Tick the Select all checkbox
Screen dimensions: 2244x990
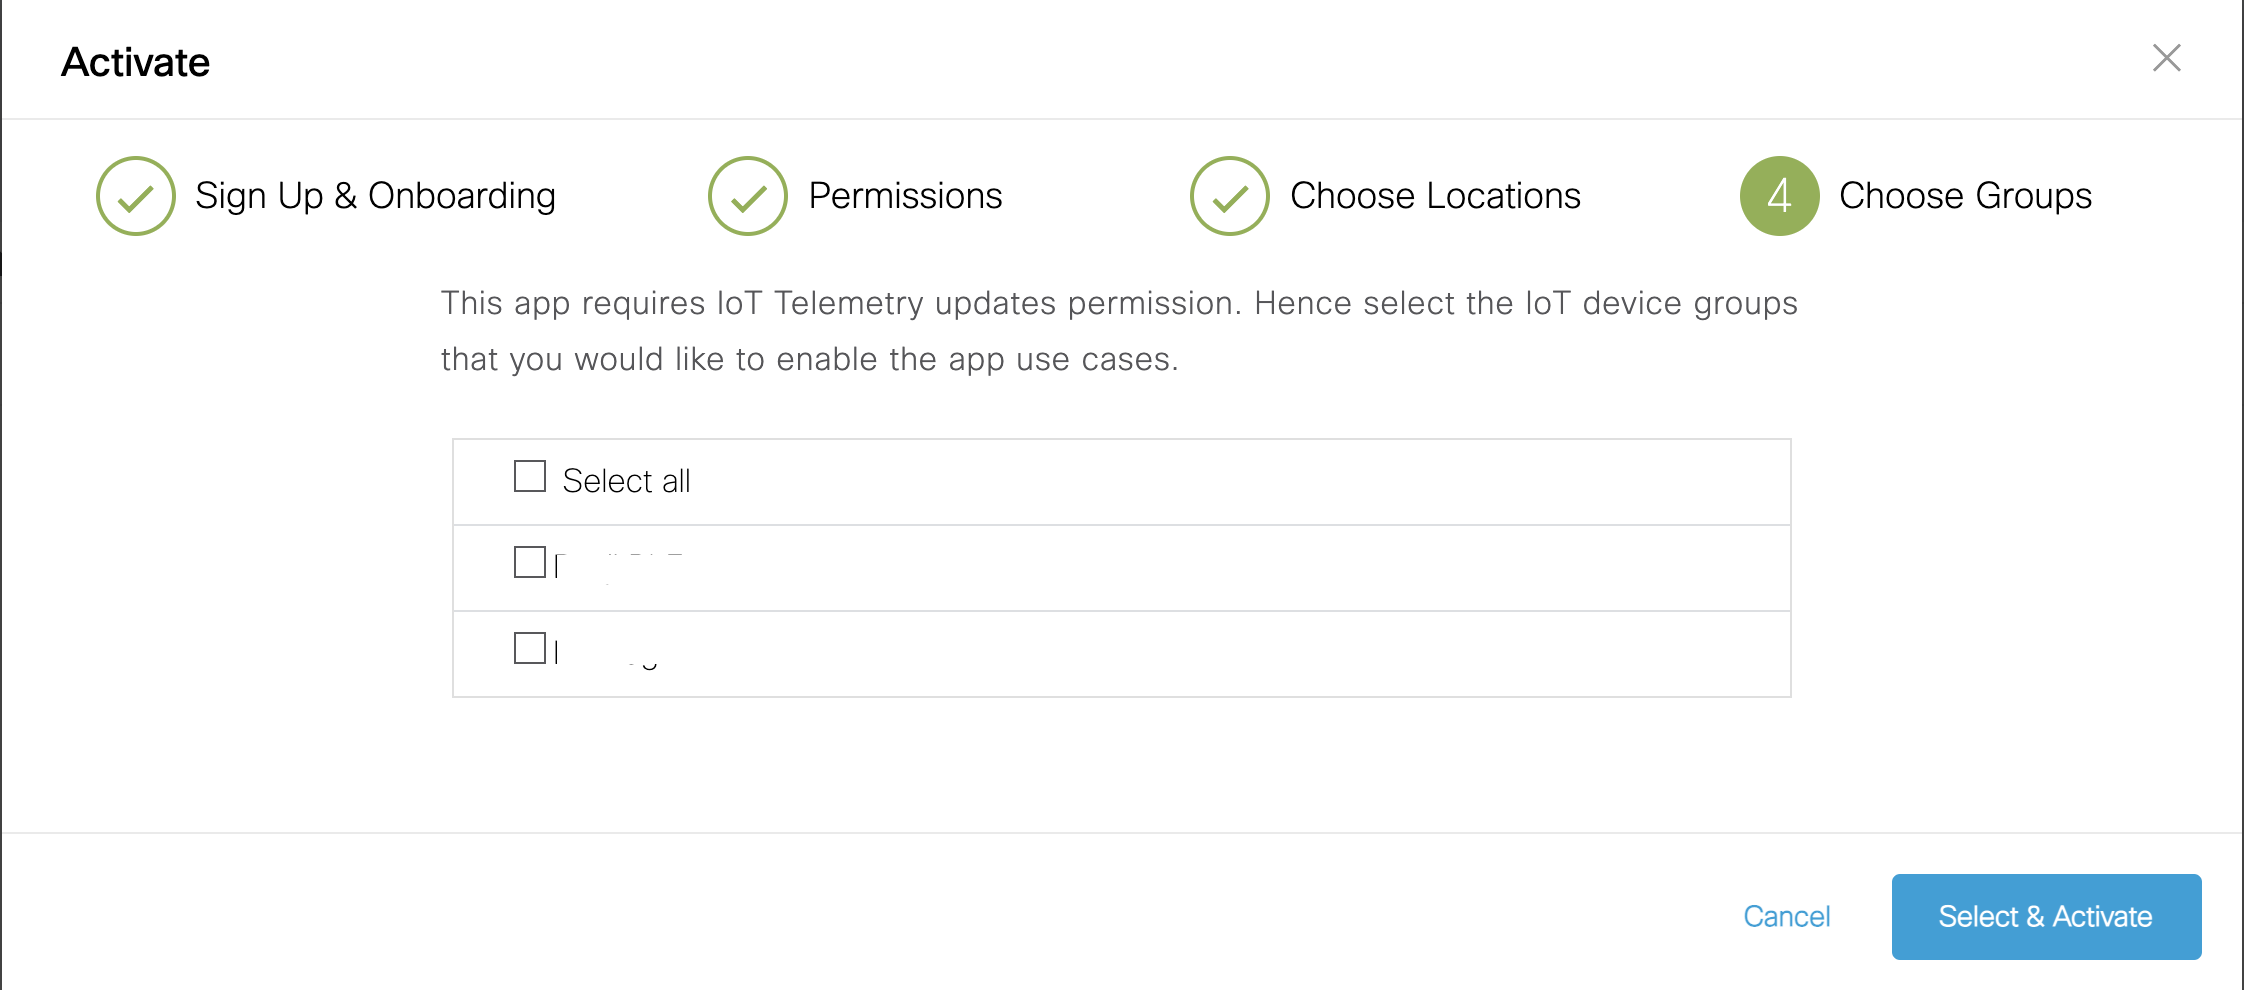point(530,476)
